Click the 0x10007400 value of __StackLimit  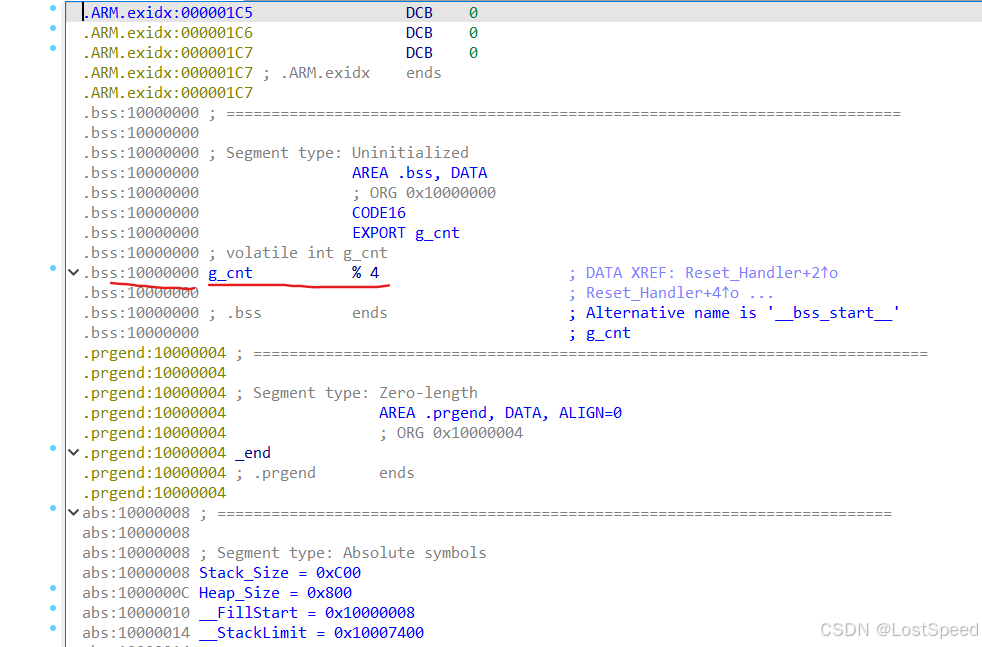pos(379,633)
